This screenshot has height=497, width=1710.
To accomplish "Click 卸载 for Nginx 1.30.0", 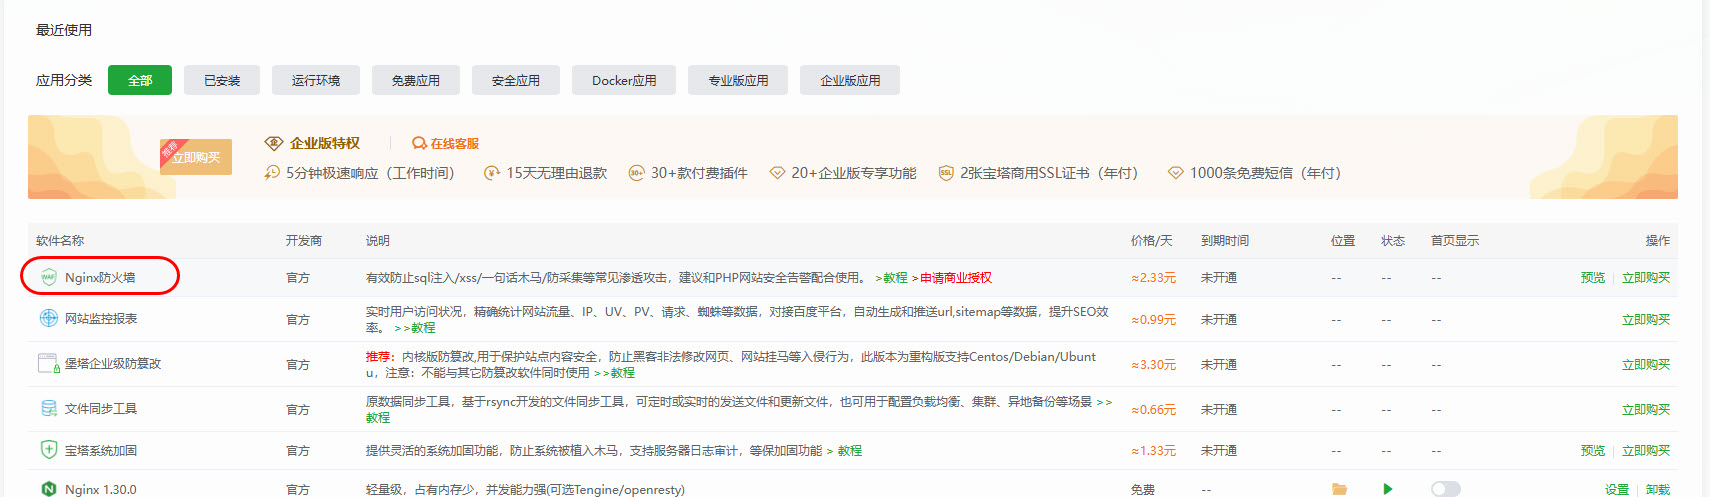I will (1658, 489).
